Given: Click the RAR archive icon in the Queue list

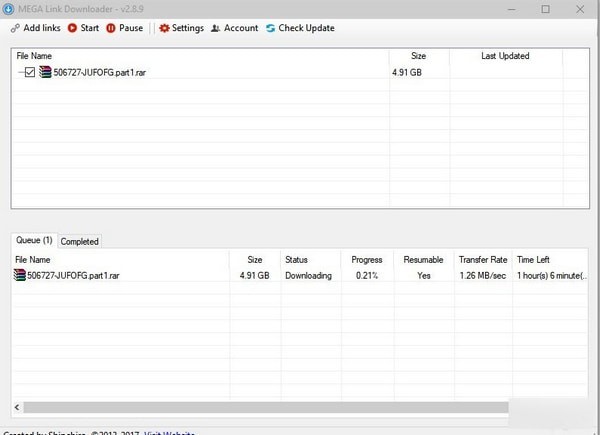Looking at the screenshot, I should (x=20, y=275).
